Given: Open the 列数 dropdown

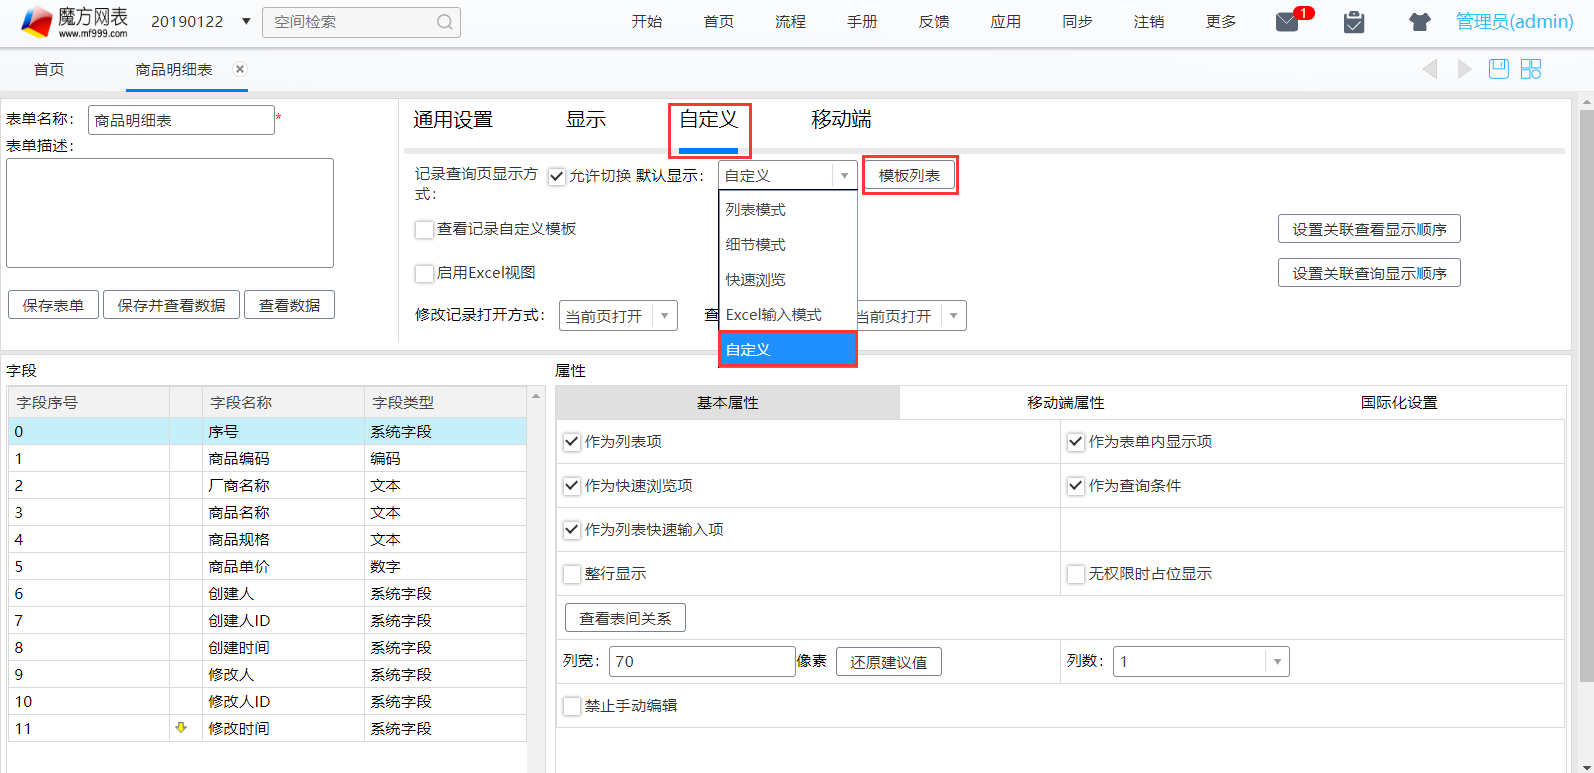Looking at the screenshot, I should [1201, 661].
